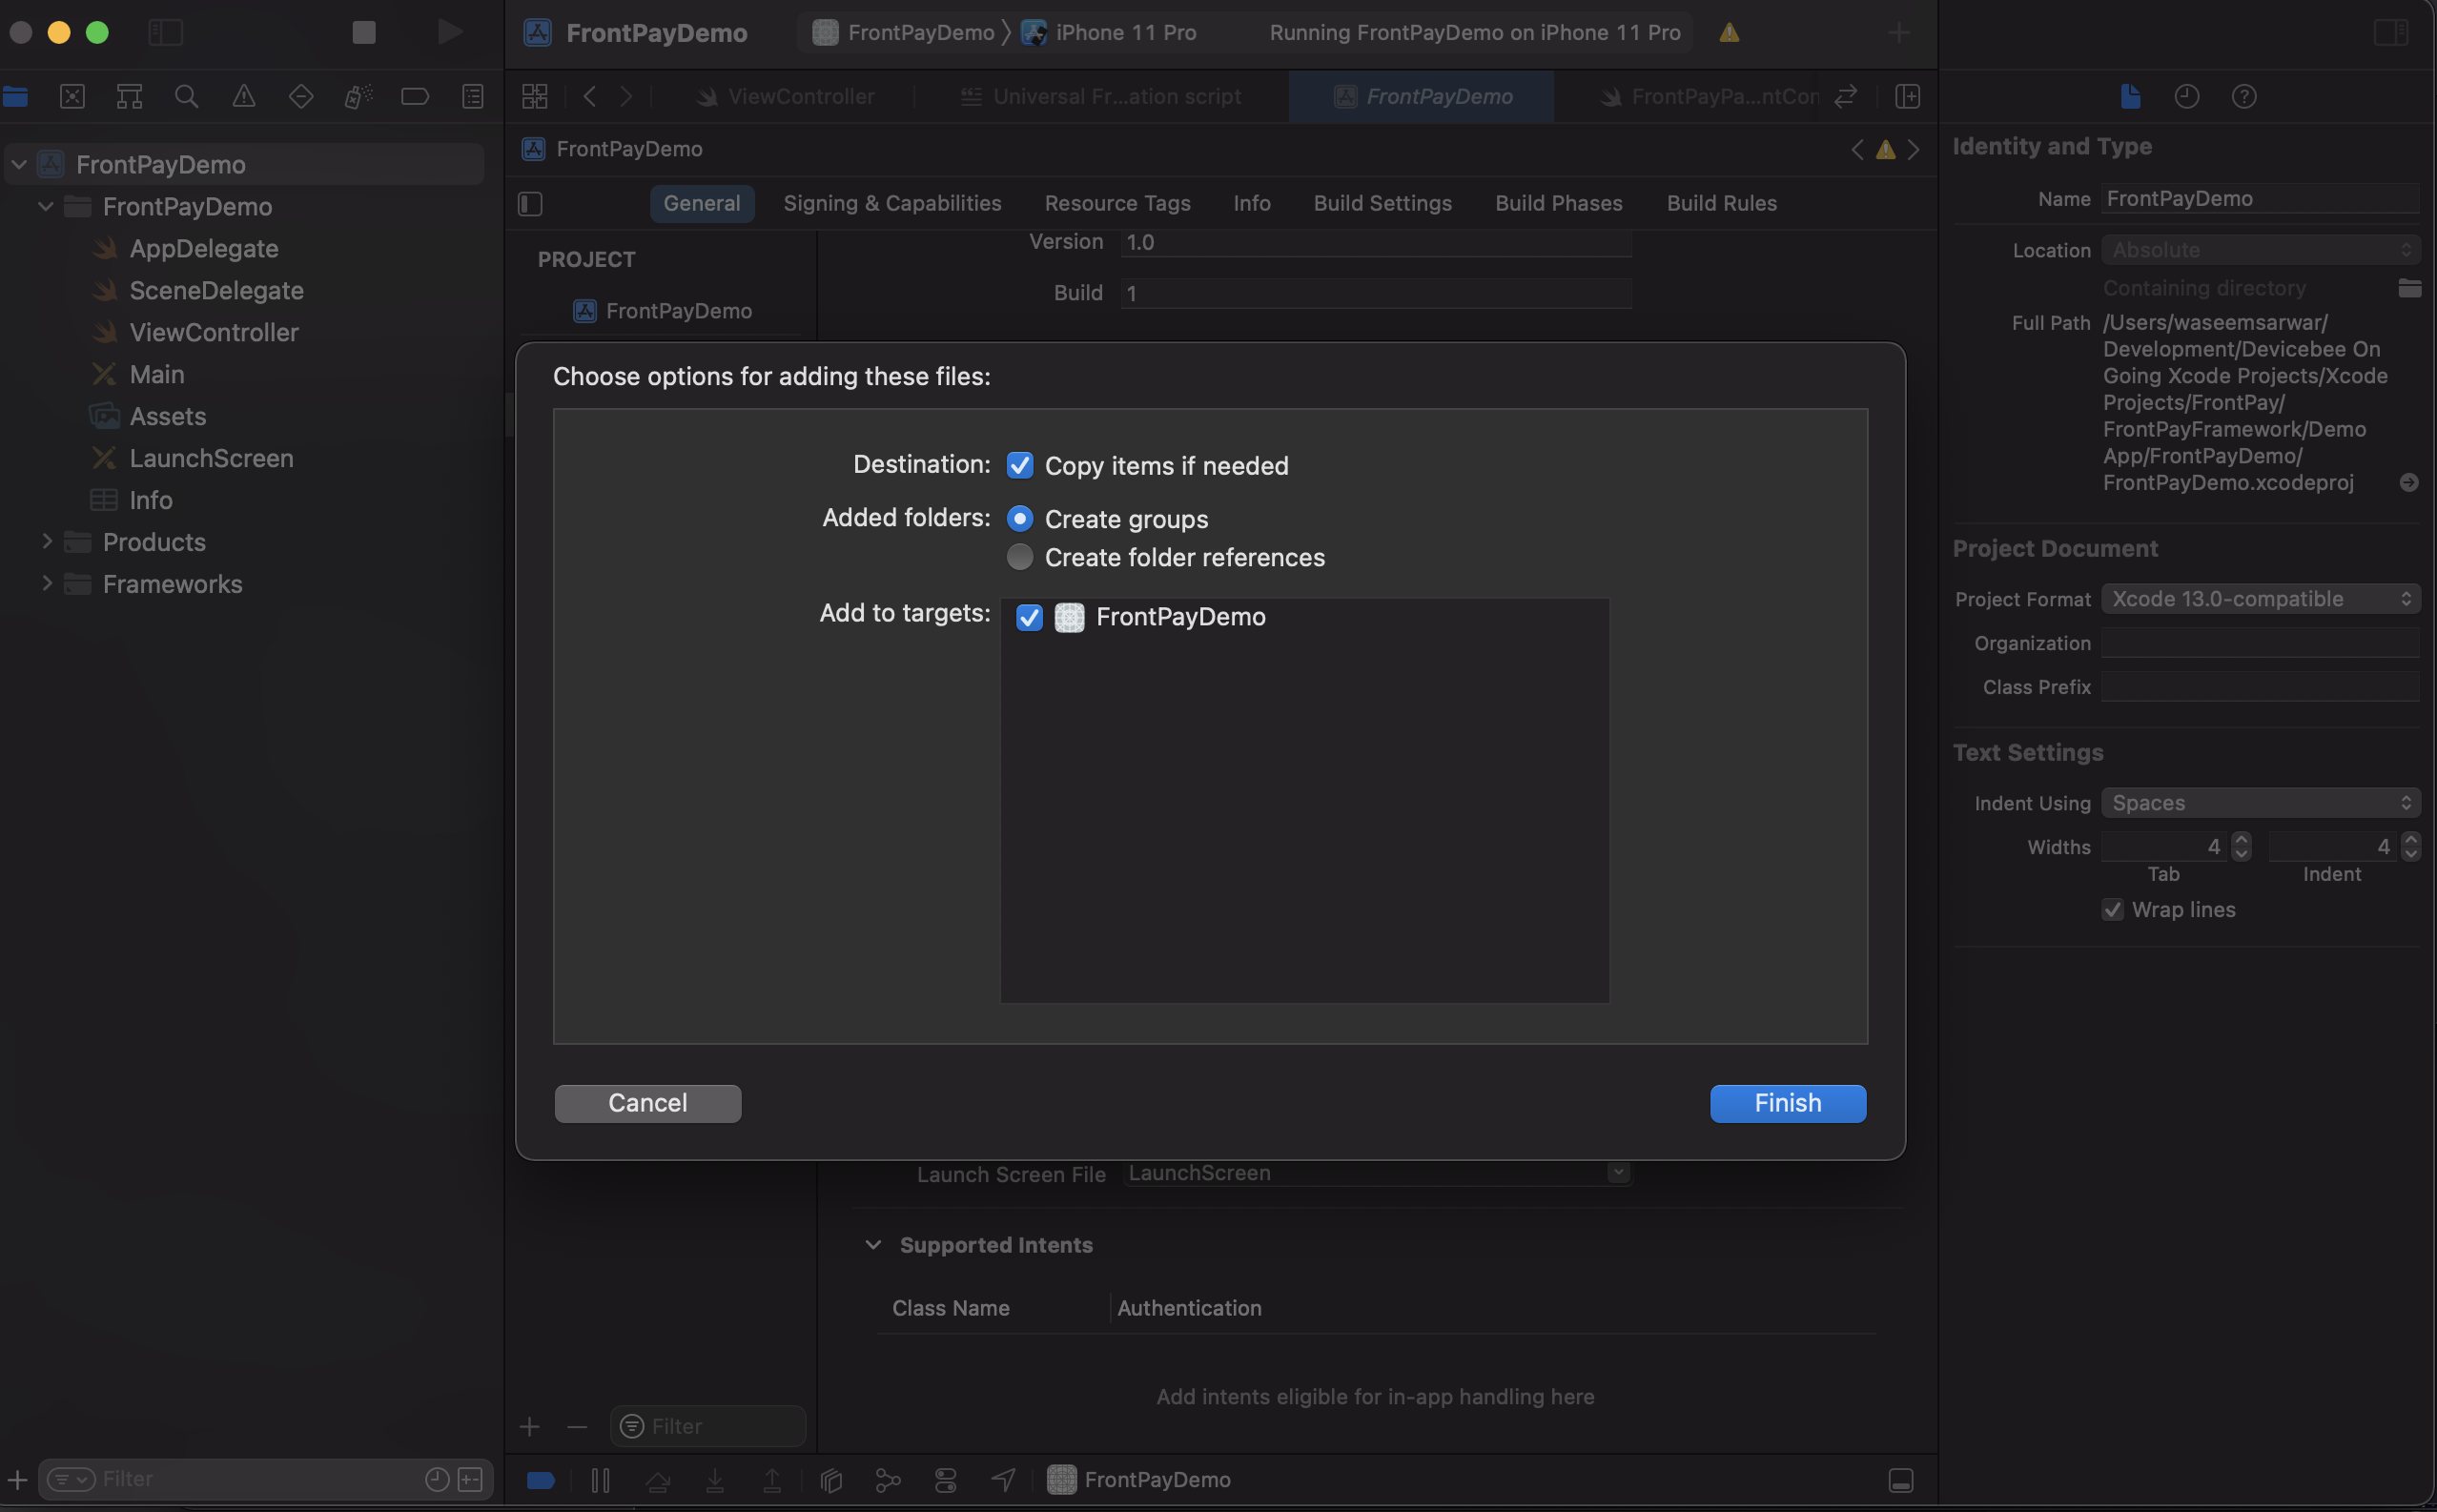
Task: Click the Stop button in toolbar
Action: 364,32
